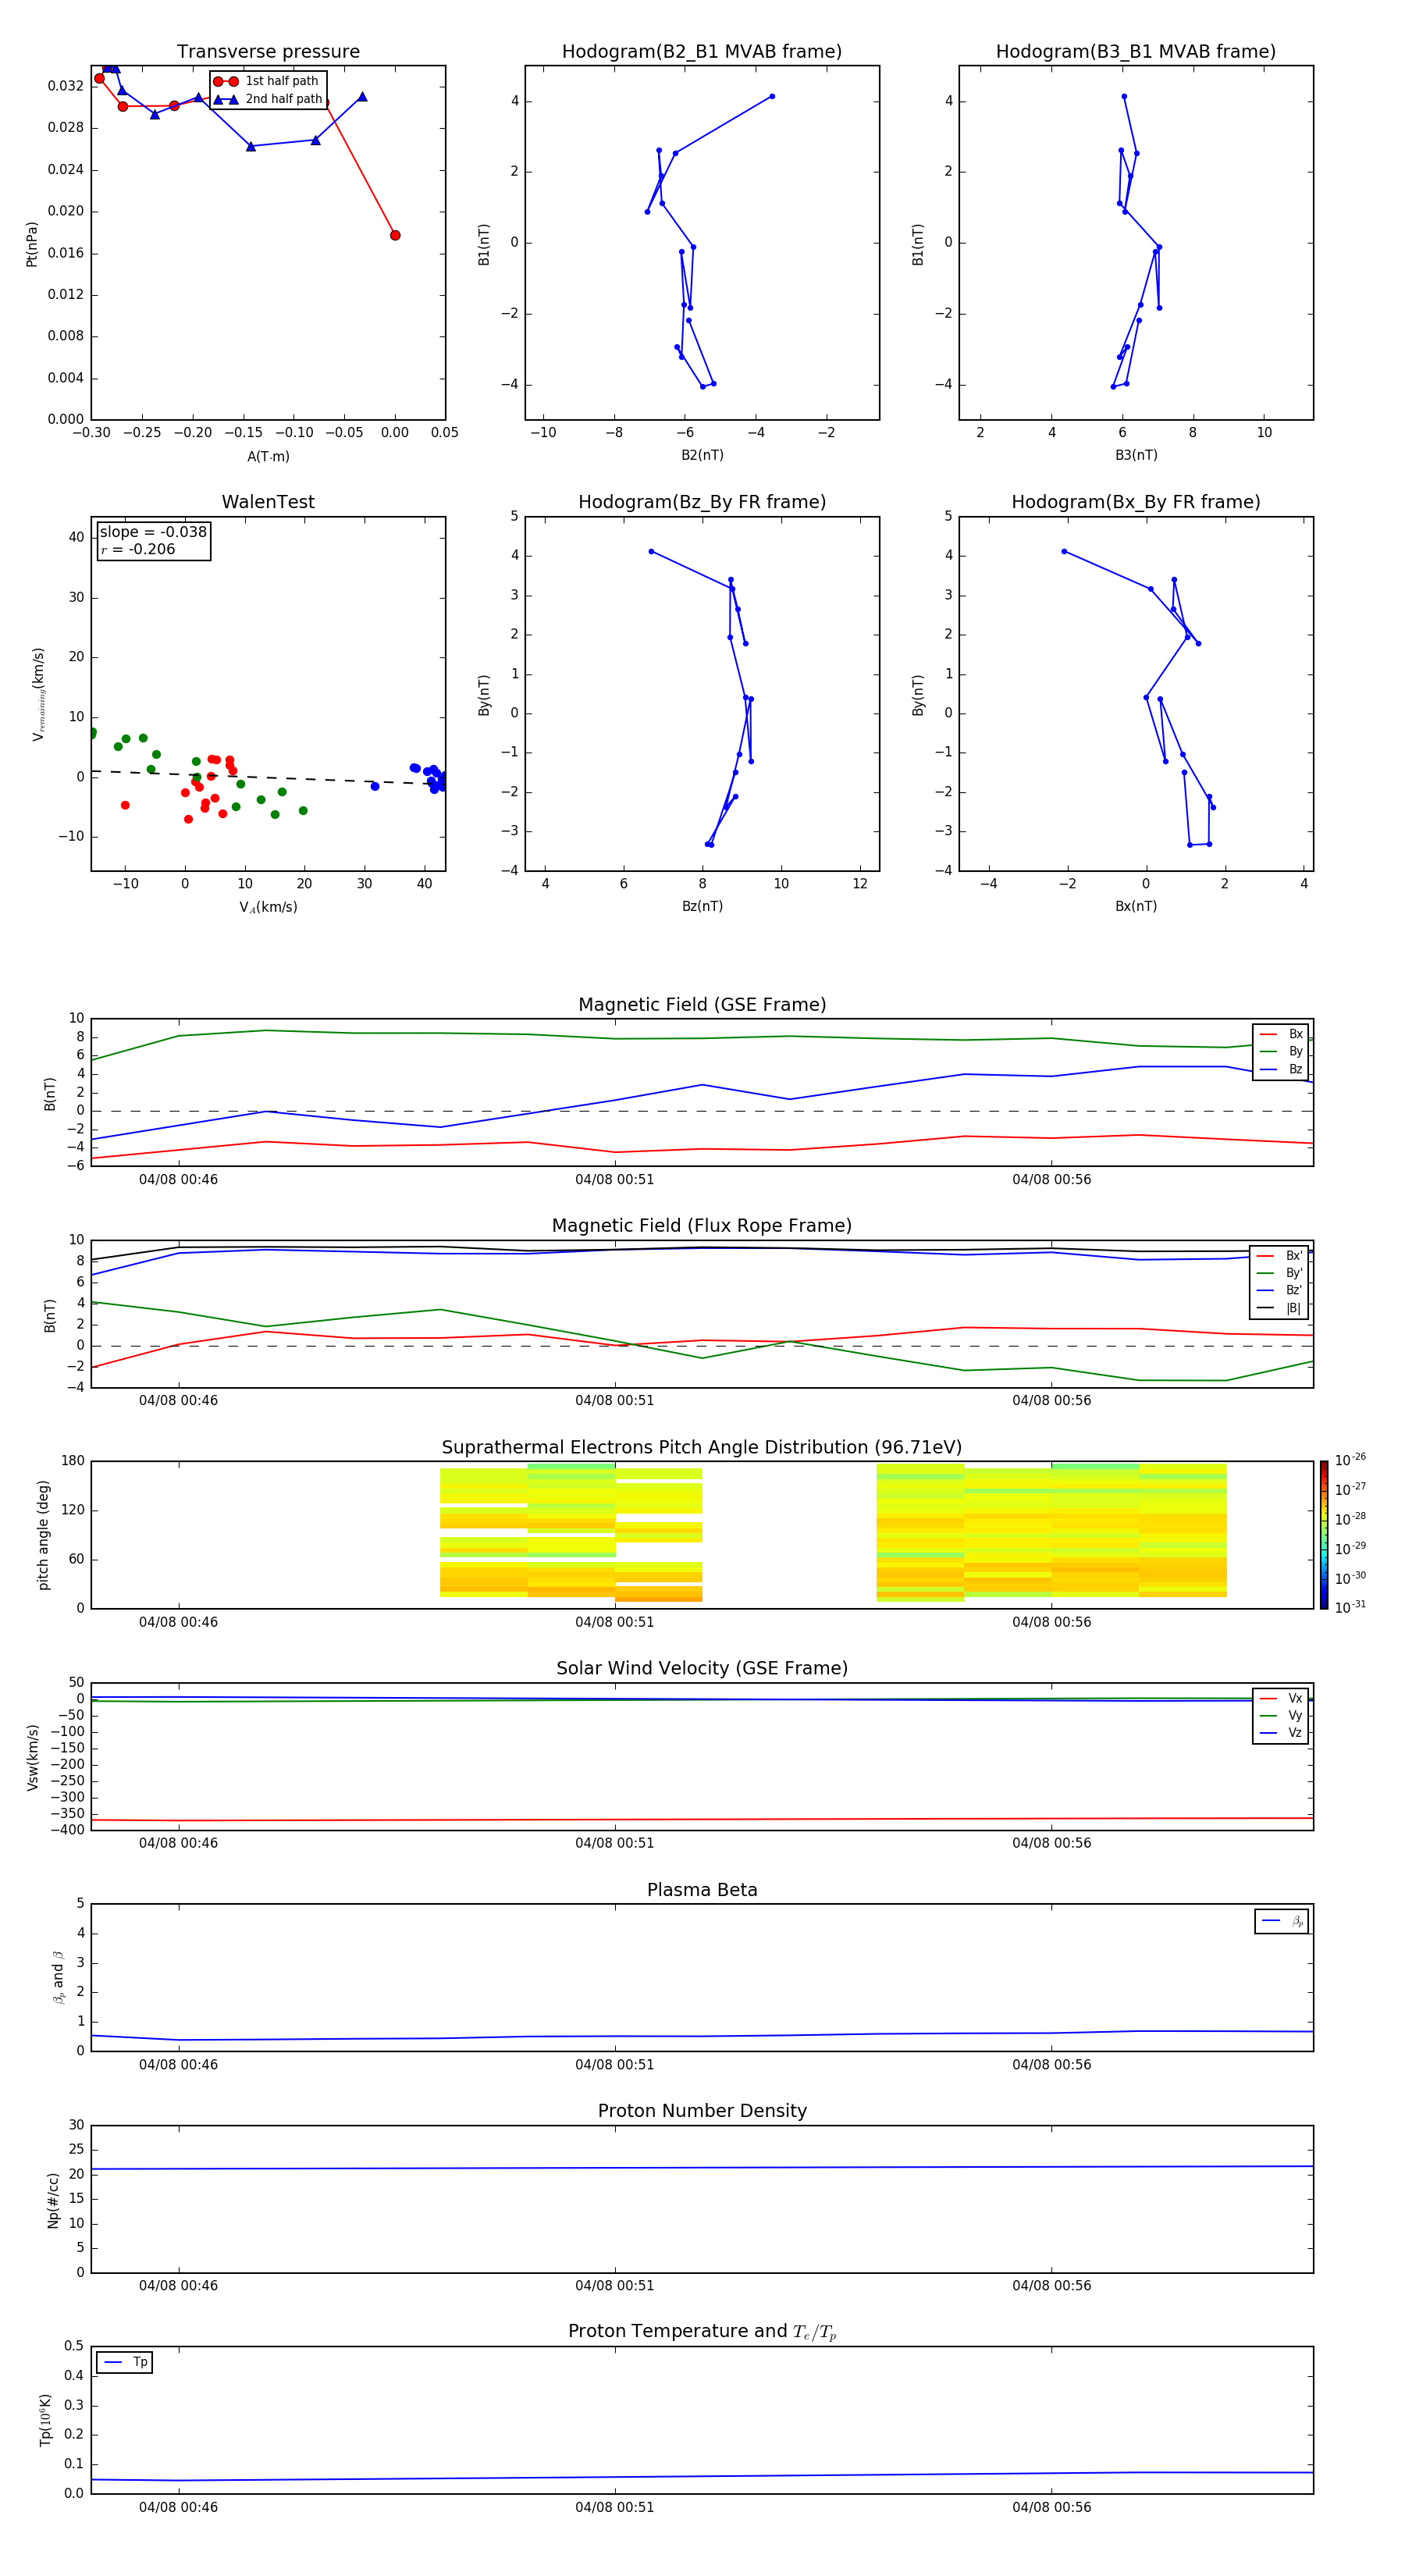The width and height of the screenshot is (1405, 2576).
Task: Click the Vz legend entry in Solar Wind plot
Action: 1281,1734
